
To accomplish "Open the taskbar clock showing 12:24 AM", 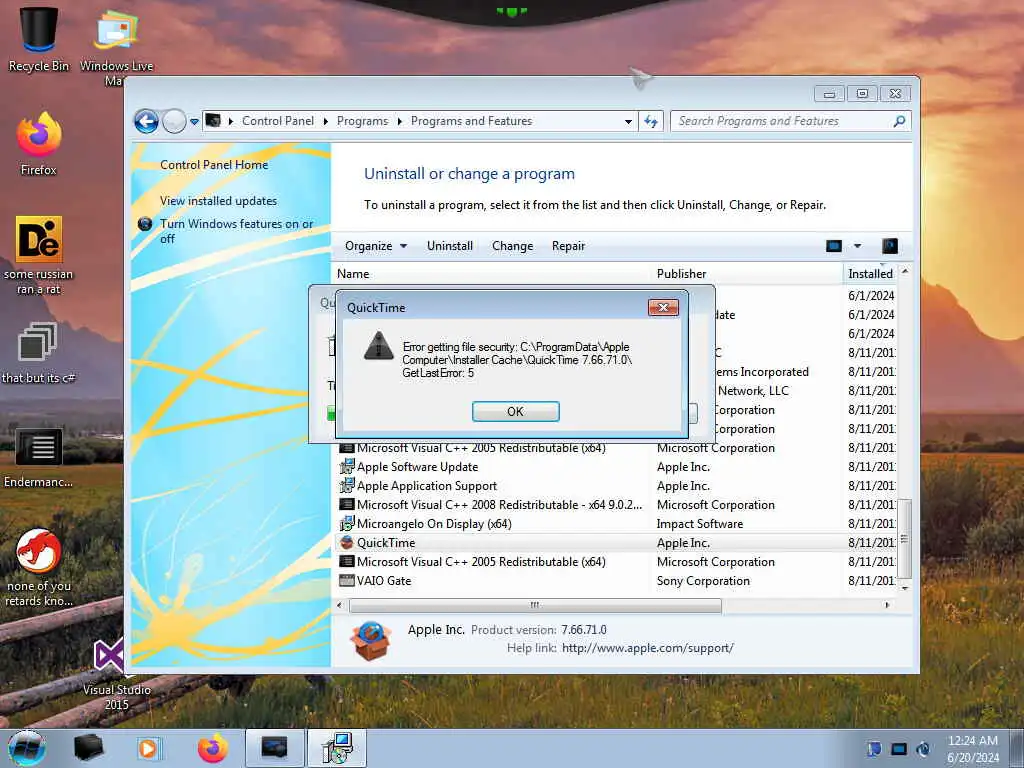I will (x=973, y=749).
